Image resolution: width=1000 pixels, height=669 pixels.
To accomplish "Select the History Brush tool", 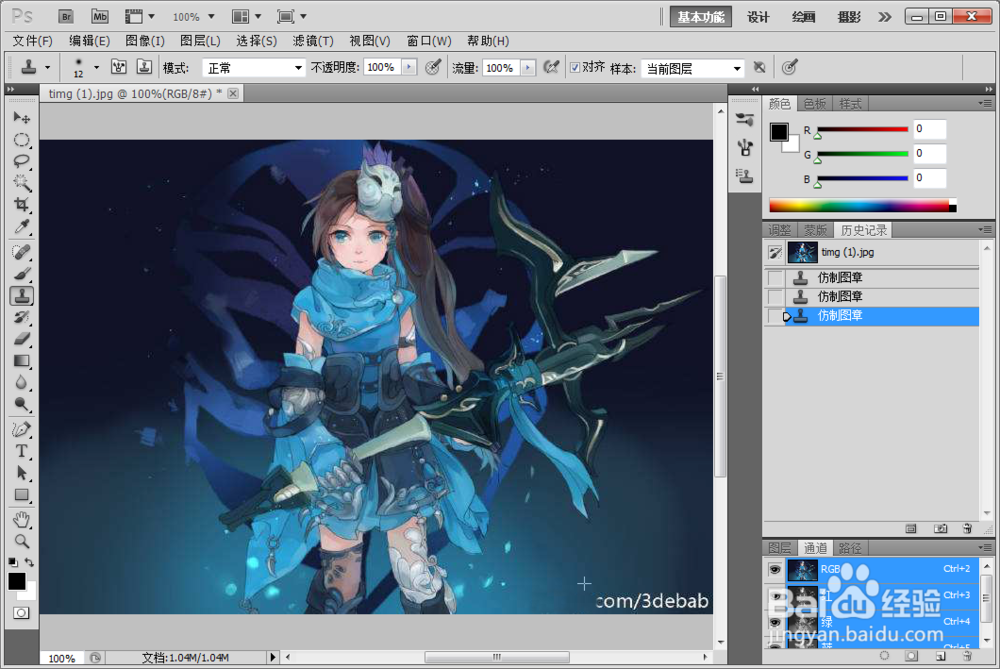I will pyautogui.click(x=22, y=317).
